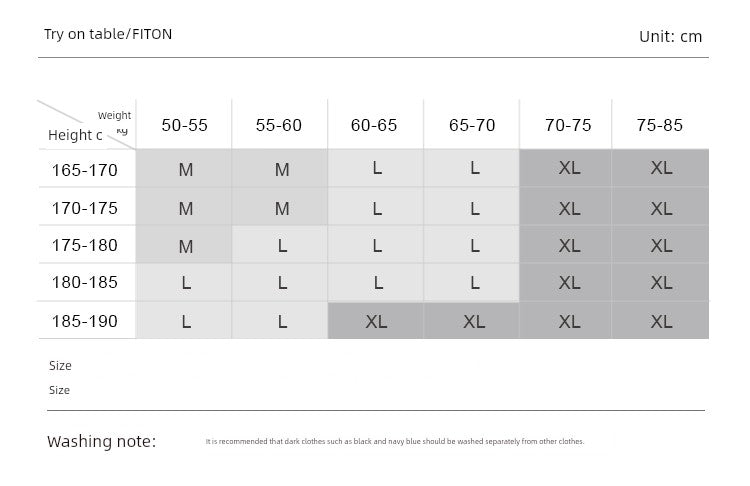Click L cell for 165-170 height, 65-70 weight
The width and height of the screenshot is (750, 486).
pos(474,169)
